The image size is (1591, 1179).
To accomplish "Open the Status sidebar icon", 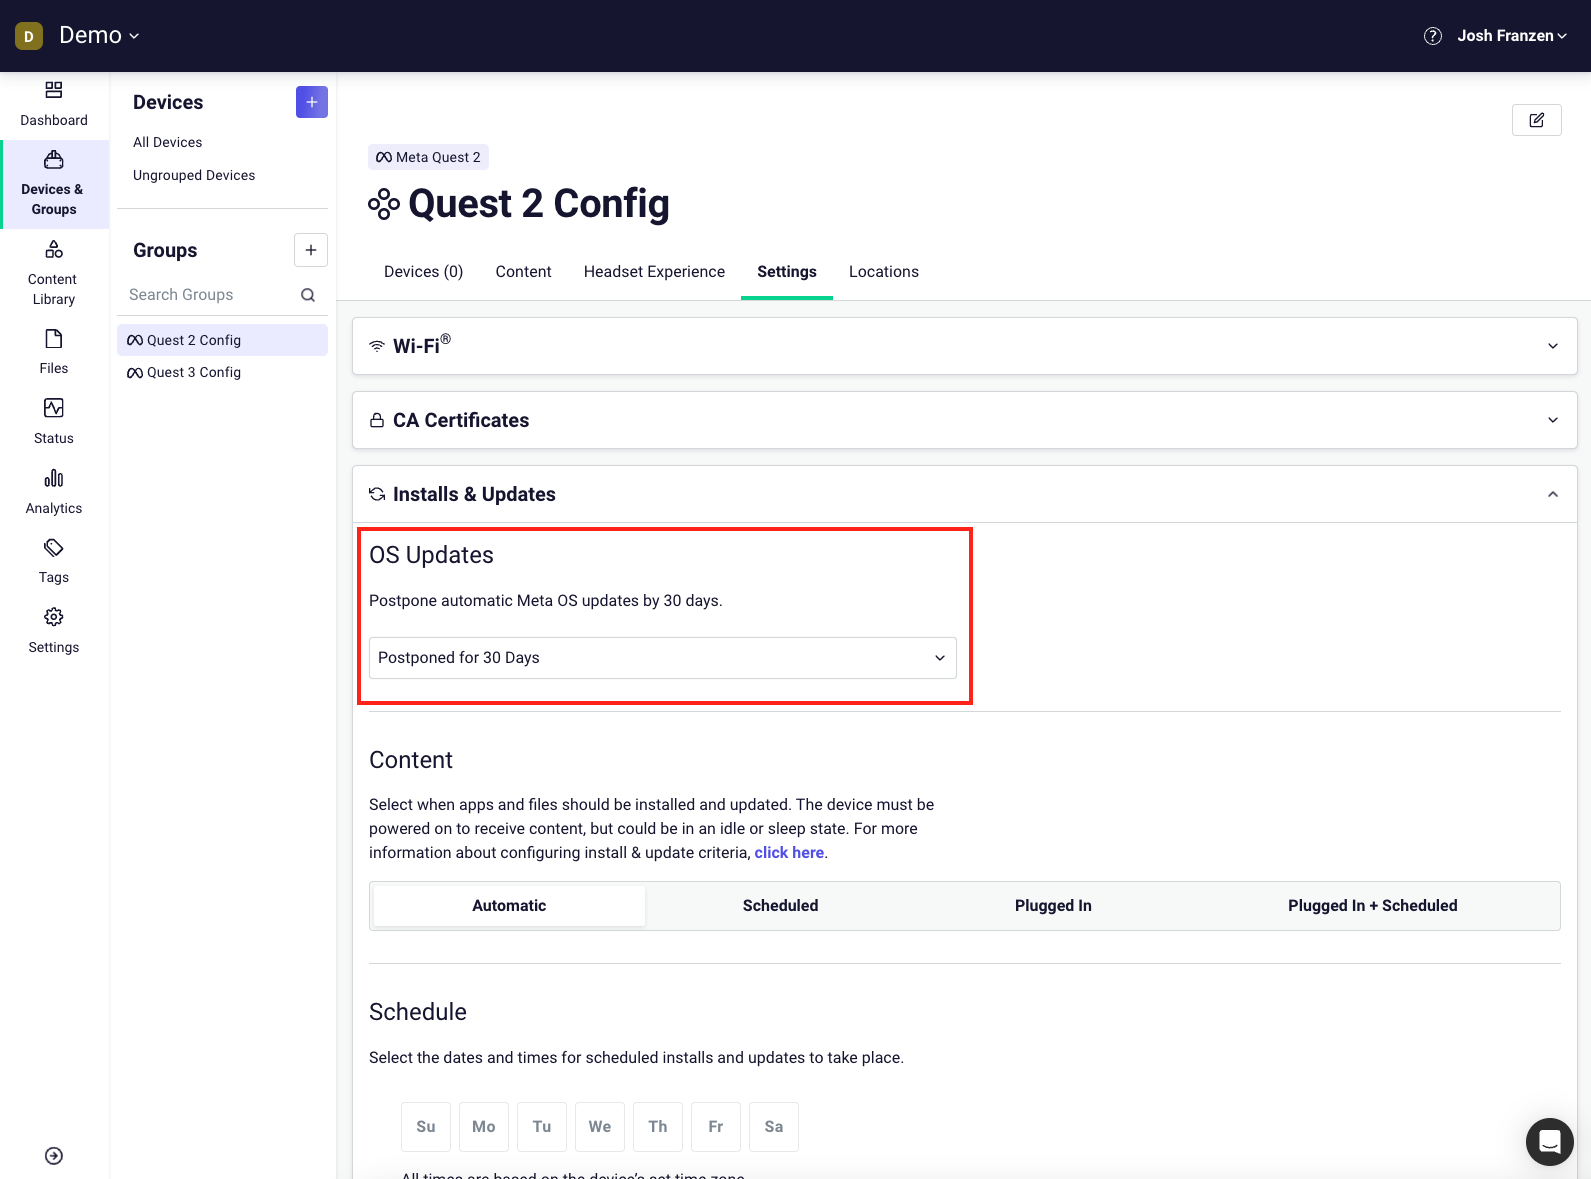I will coord(54,408).
